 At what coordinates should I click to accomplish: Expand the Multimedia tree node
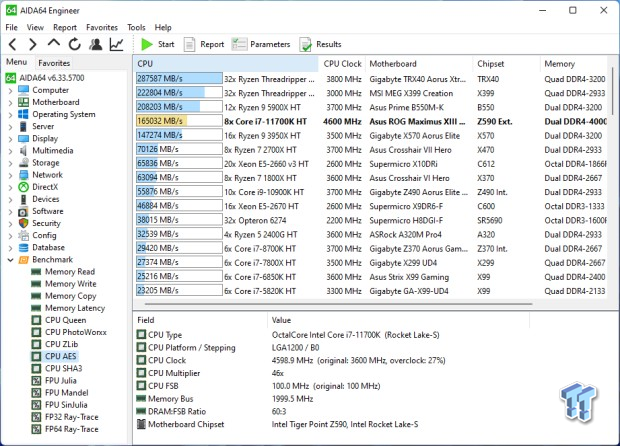[11, 151]
